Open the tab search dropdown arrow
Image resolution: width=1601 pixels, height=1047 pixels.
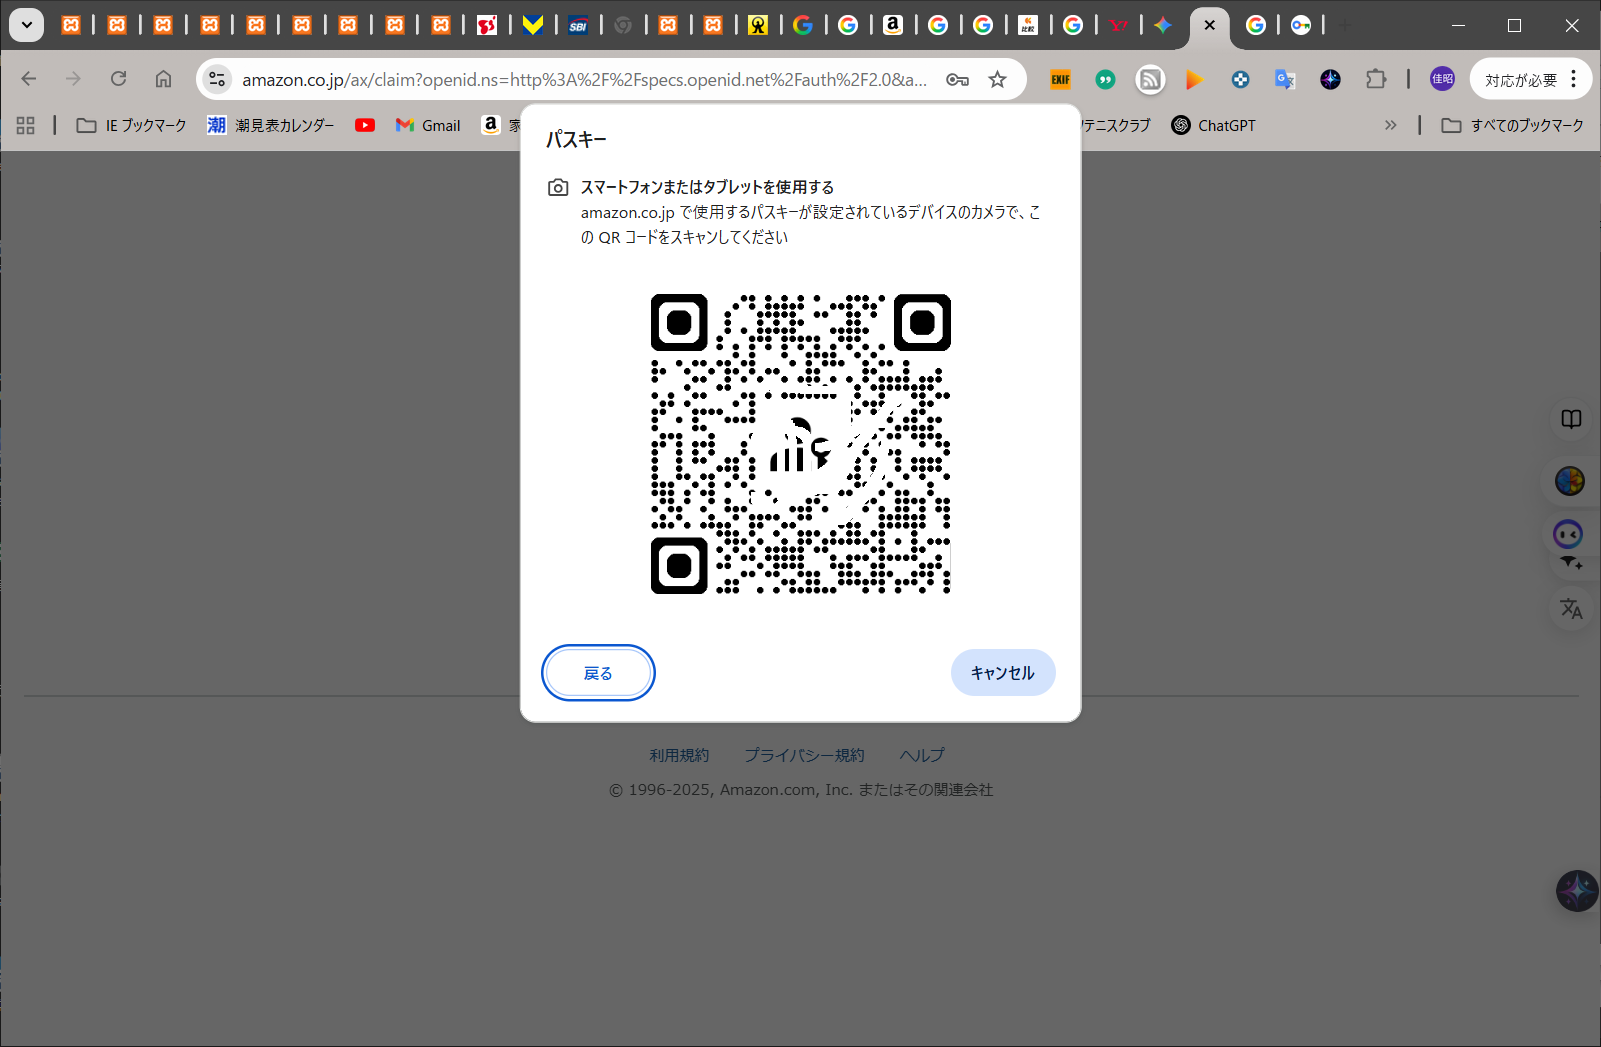click(x=27, y=25)
